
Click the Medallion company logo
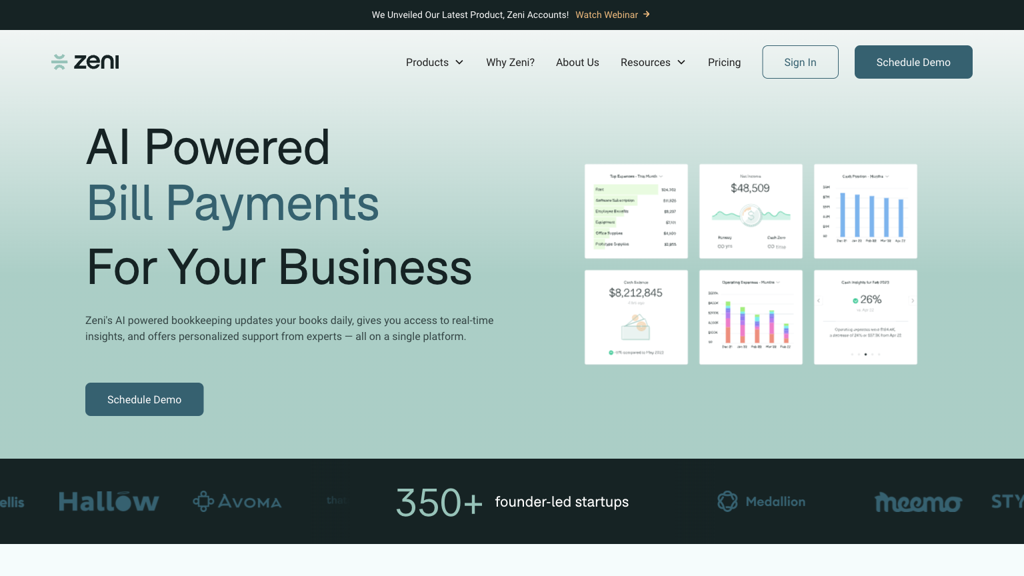coord(761,502)
